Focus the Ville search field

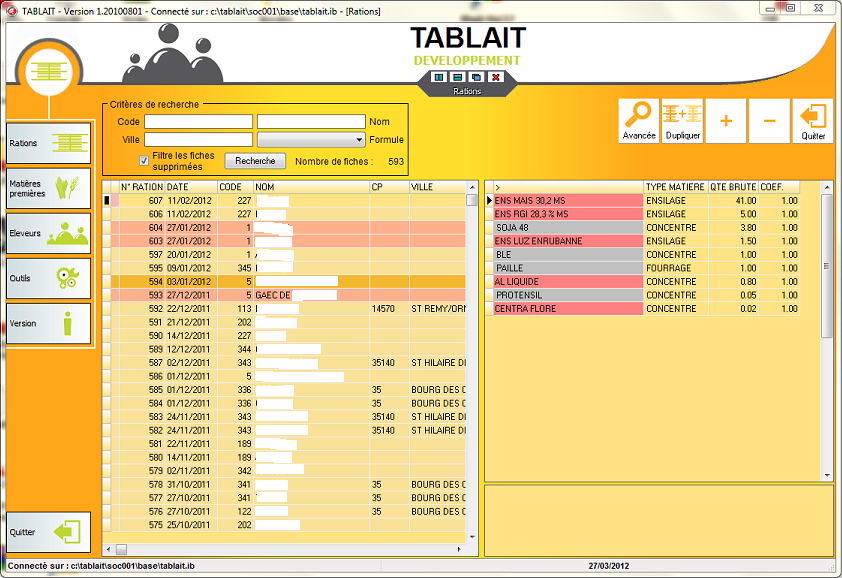(199, 140)
